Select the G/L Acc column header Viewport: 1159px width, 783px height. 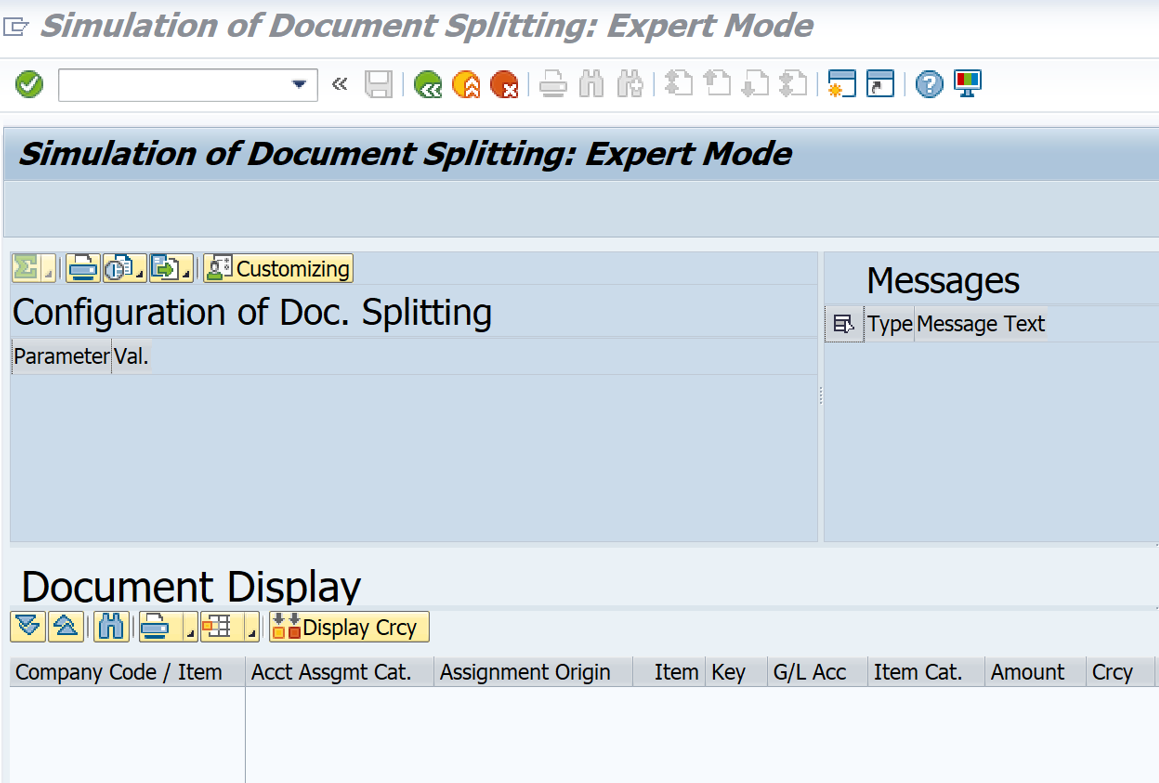tap(818, 672)
